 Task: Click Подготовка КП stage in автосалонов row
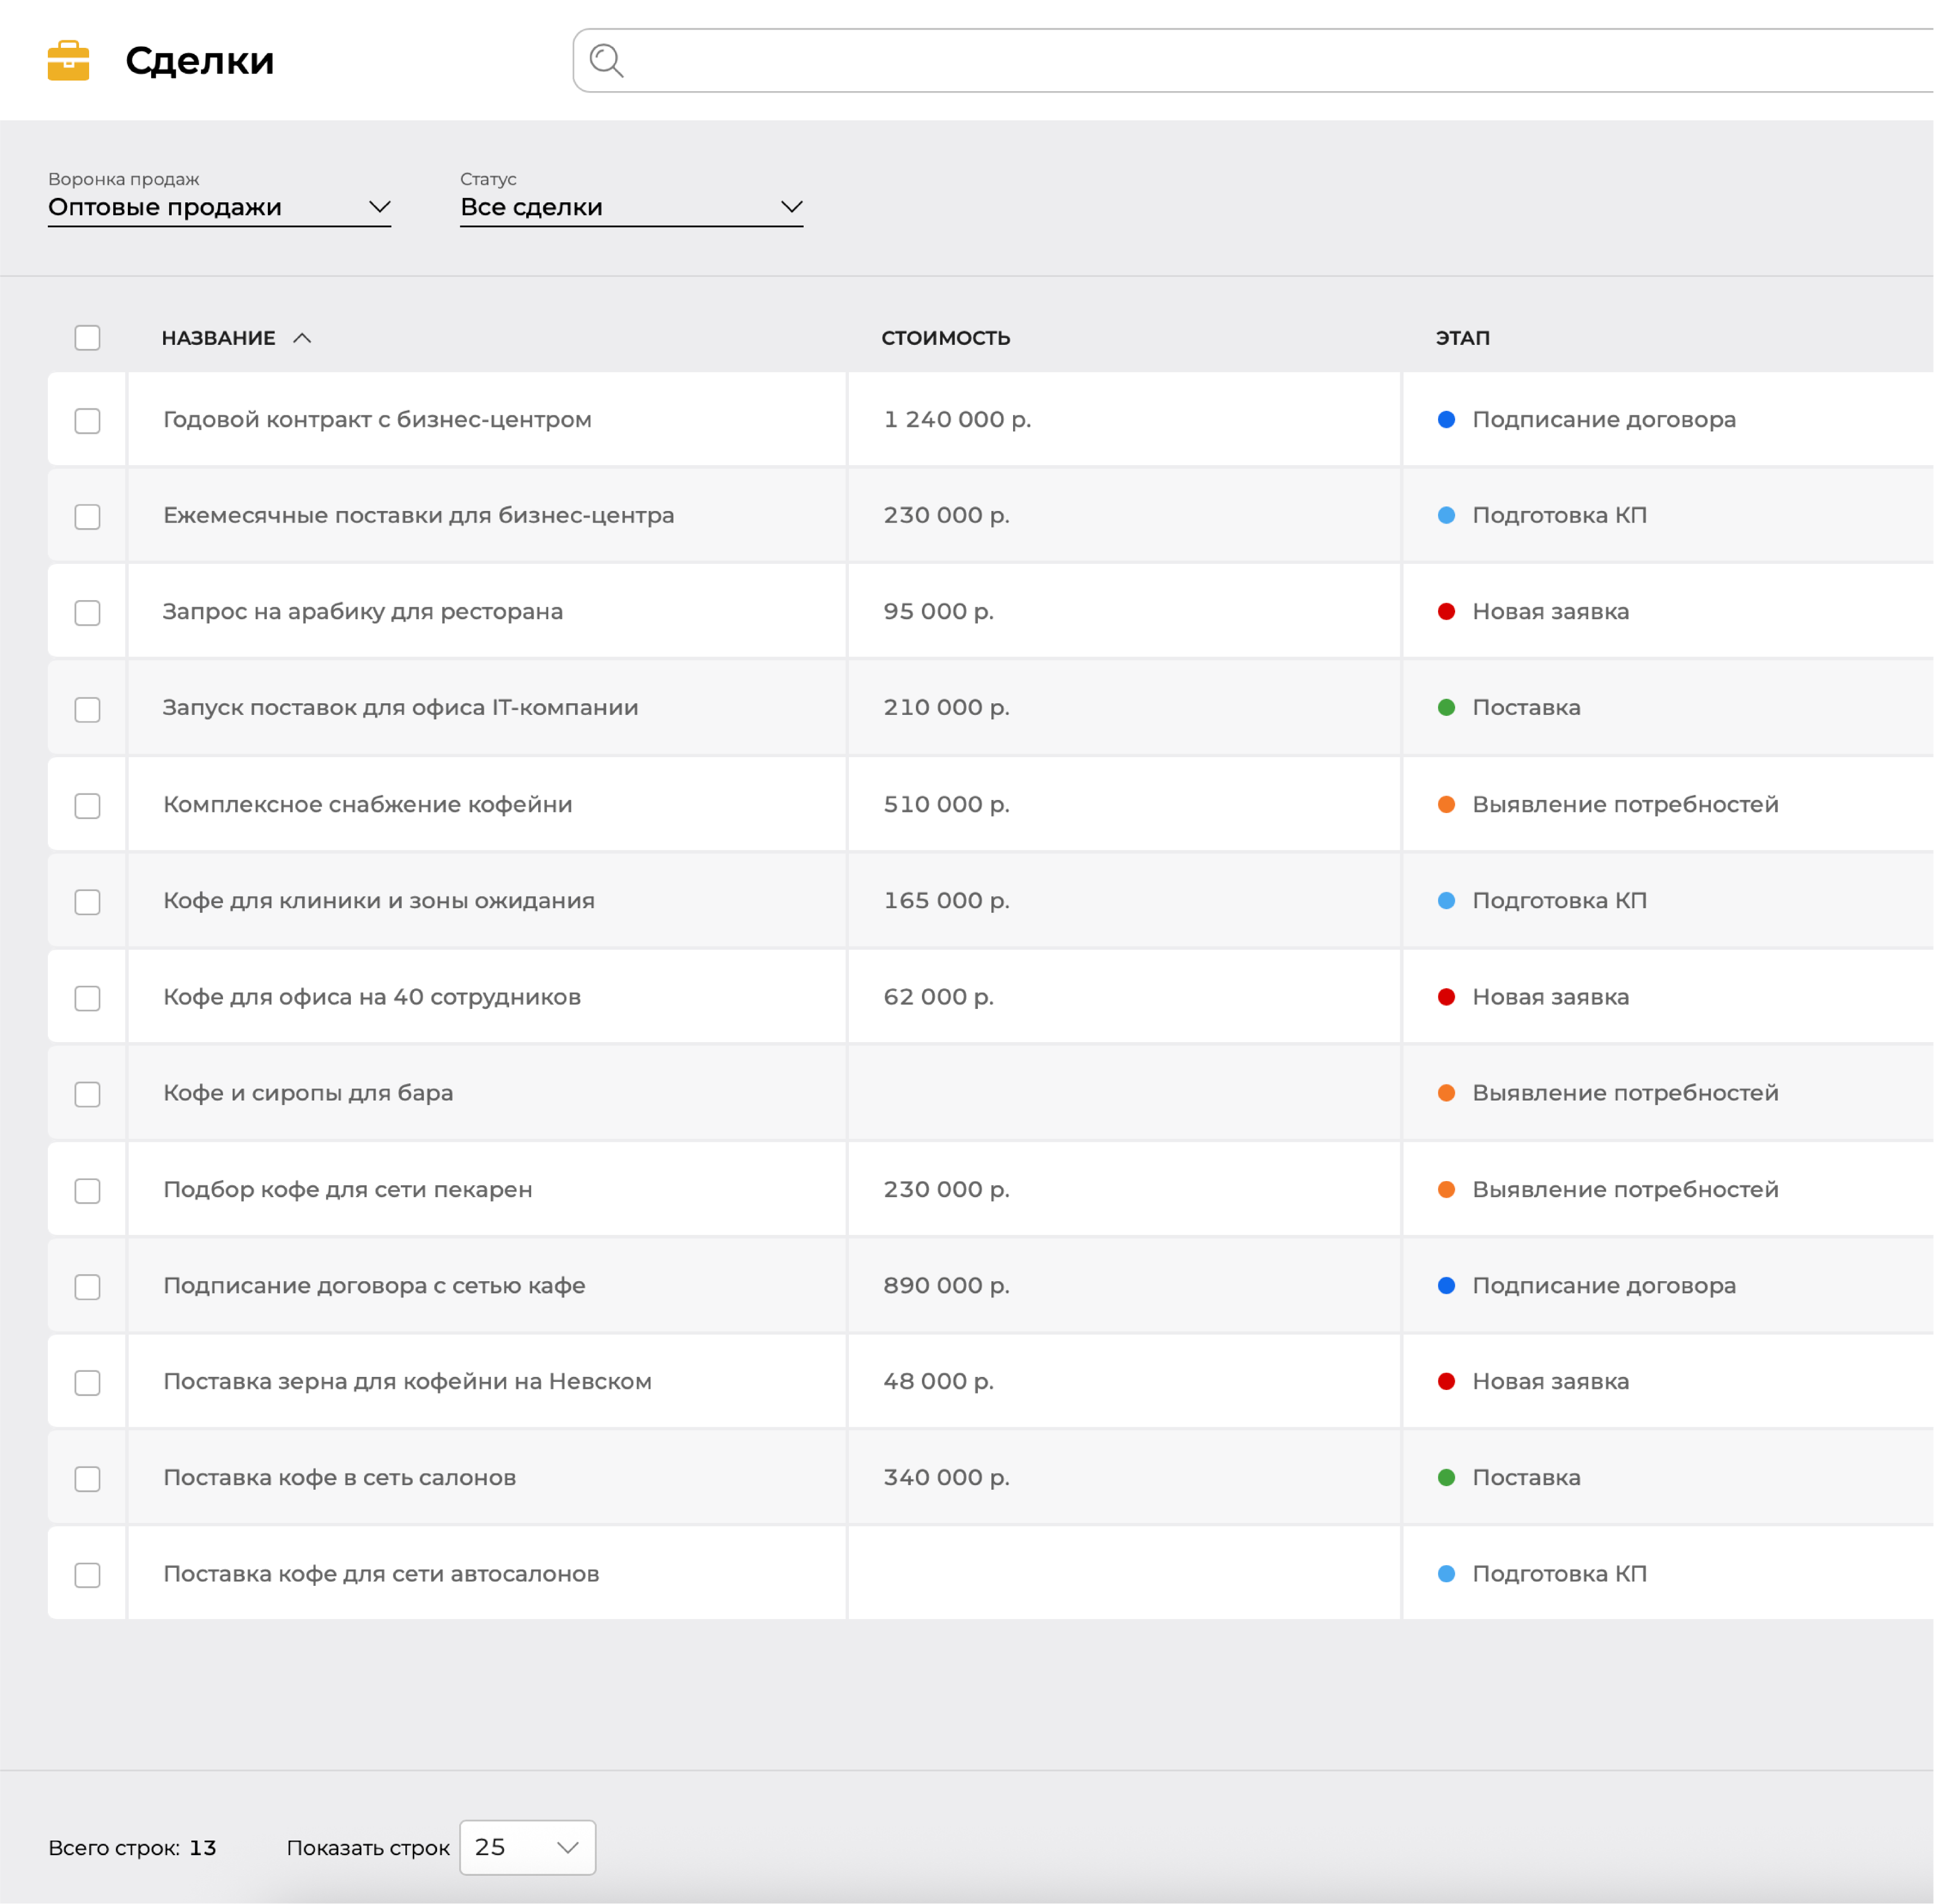click(1559, 1573)
